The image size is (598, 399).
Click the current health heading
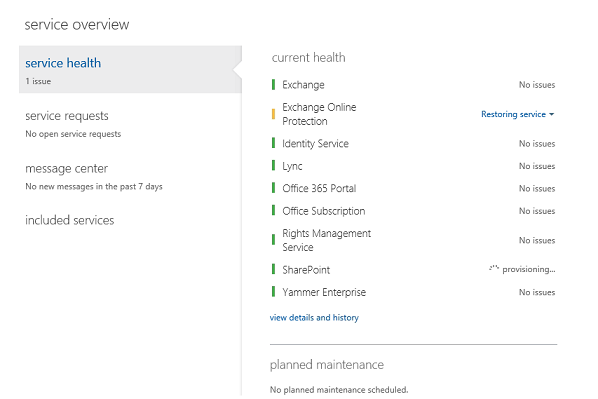tap(309, 58)
